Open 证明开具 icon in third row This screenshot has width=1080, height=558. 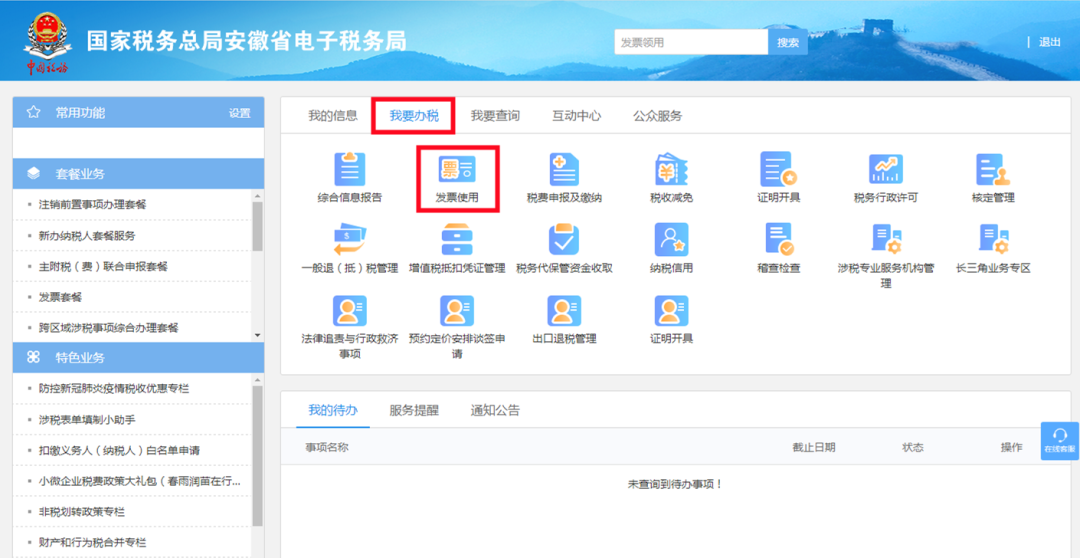[672, 311]
